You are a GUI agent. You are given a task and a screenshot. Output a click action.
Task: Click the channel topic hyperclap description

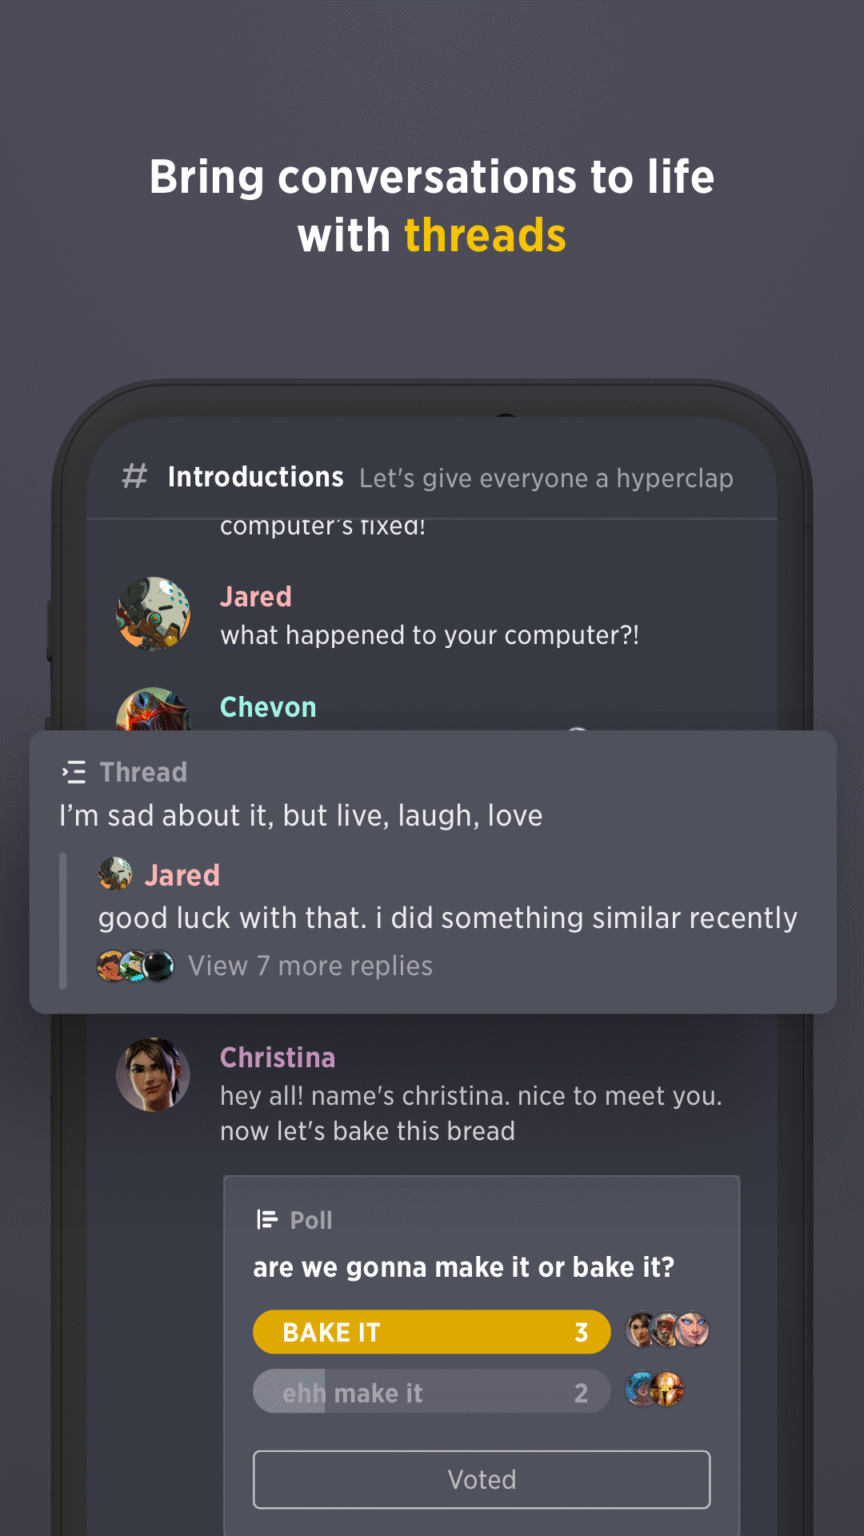546,479
